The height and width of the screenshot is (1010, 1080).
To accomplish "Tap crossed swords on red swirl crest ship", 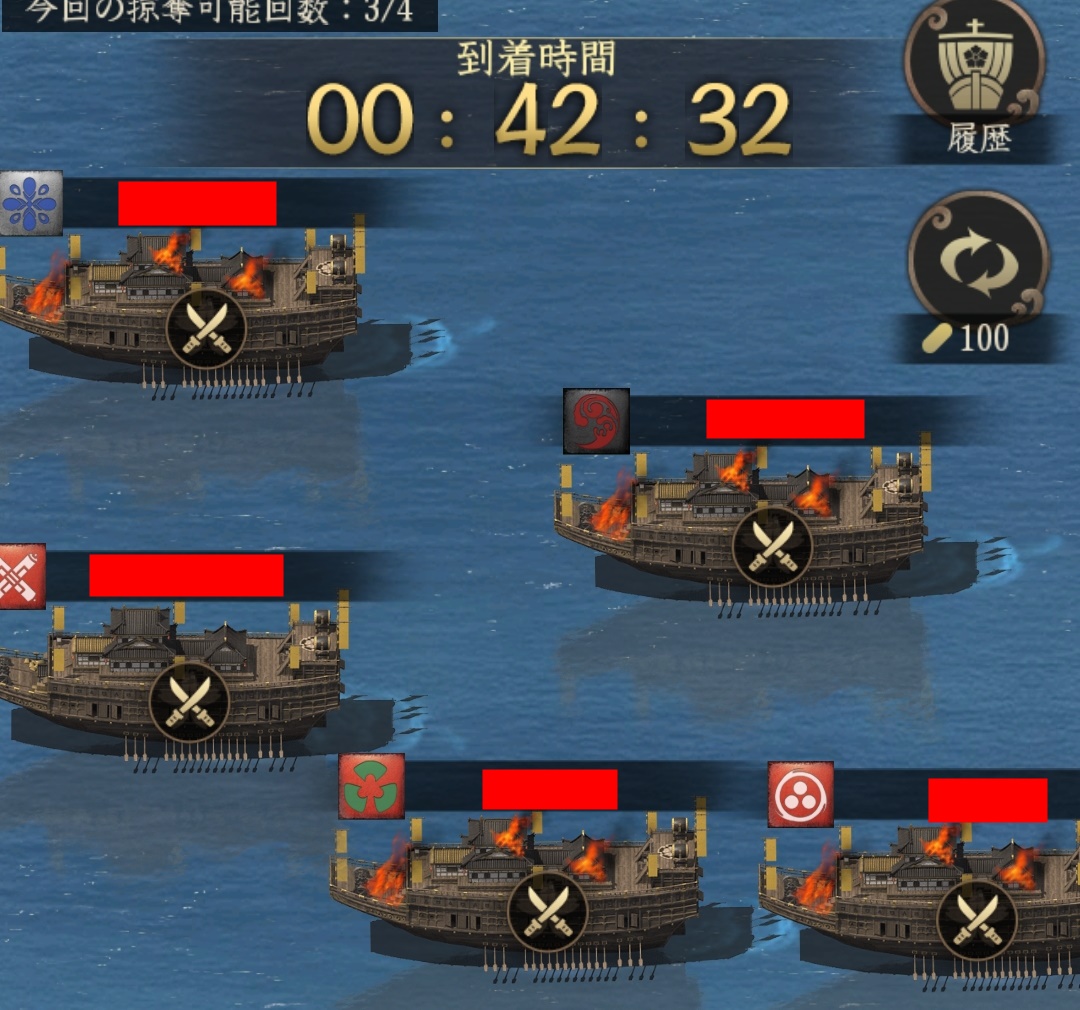I will point(772,546).
